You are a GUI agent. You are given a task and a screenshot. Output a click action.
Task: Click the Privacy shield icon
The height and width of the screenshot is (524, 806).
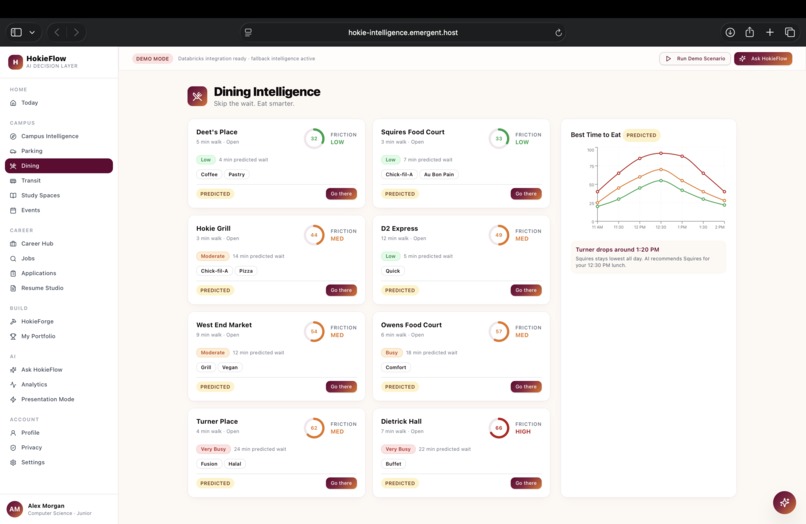click(x=13, y=448)
